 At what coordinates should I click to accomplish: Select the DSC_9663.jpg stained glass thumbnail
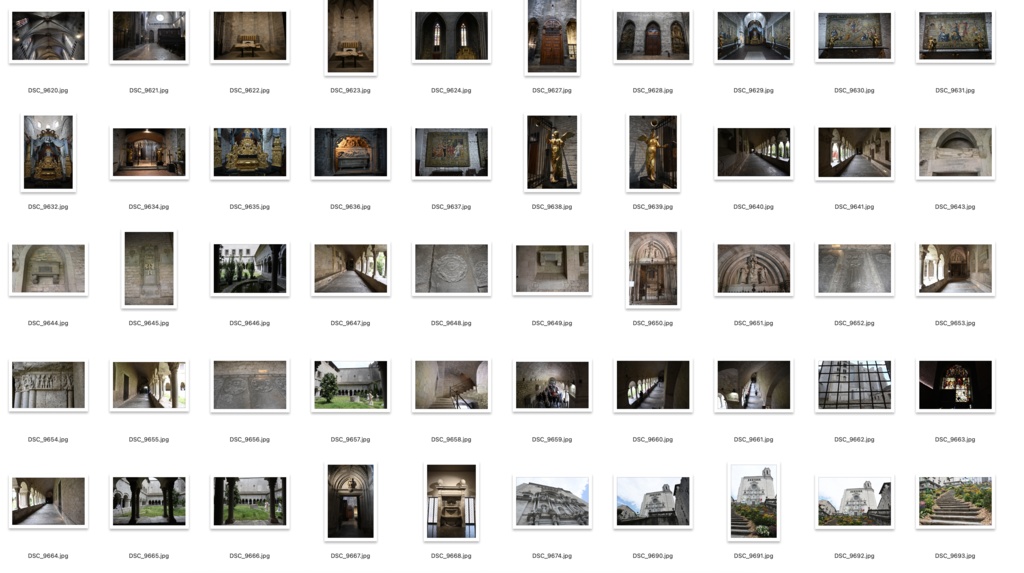coord(955,385)
